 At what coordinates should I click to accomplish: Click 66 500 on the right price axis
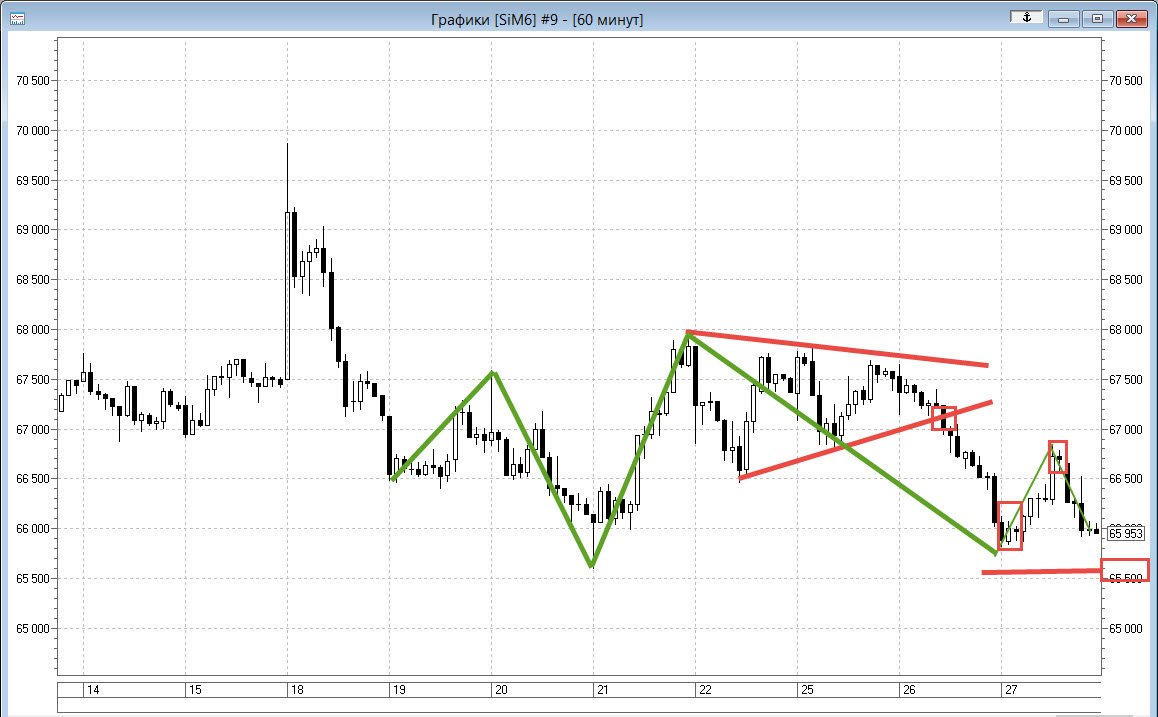(1126, 478)
